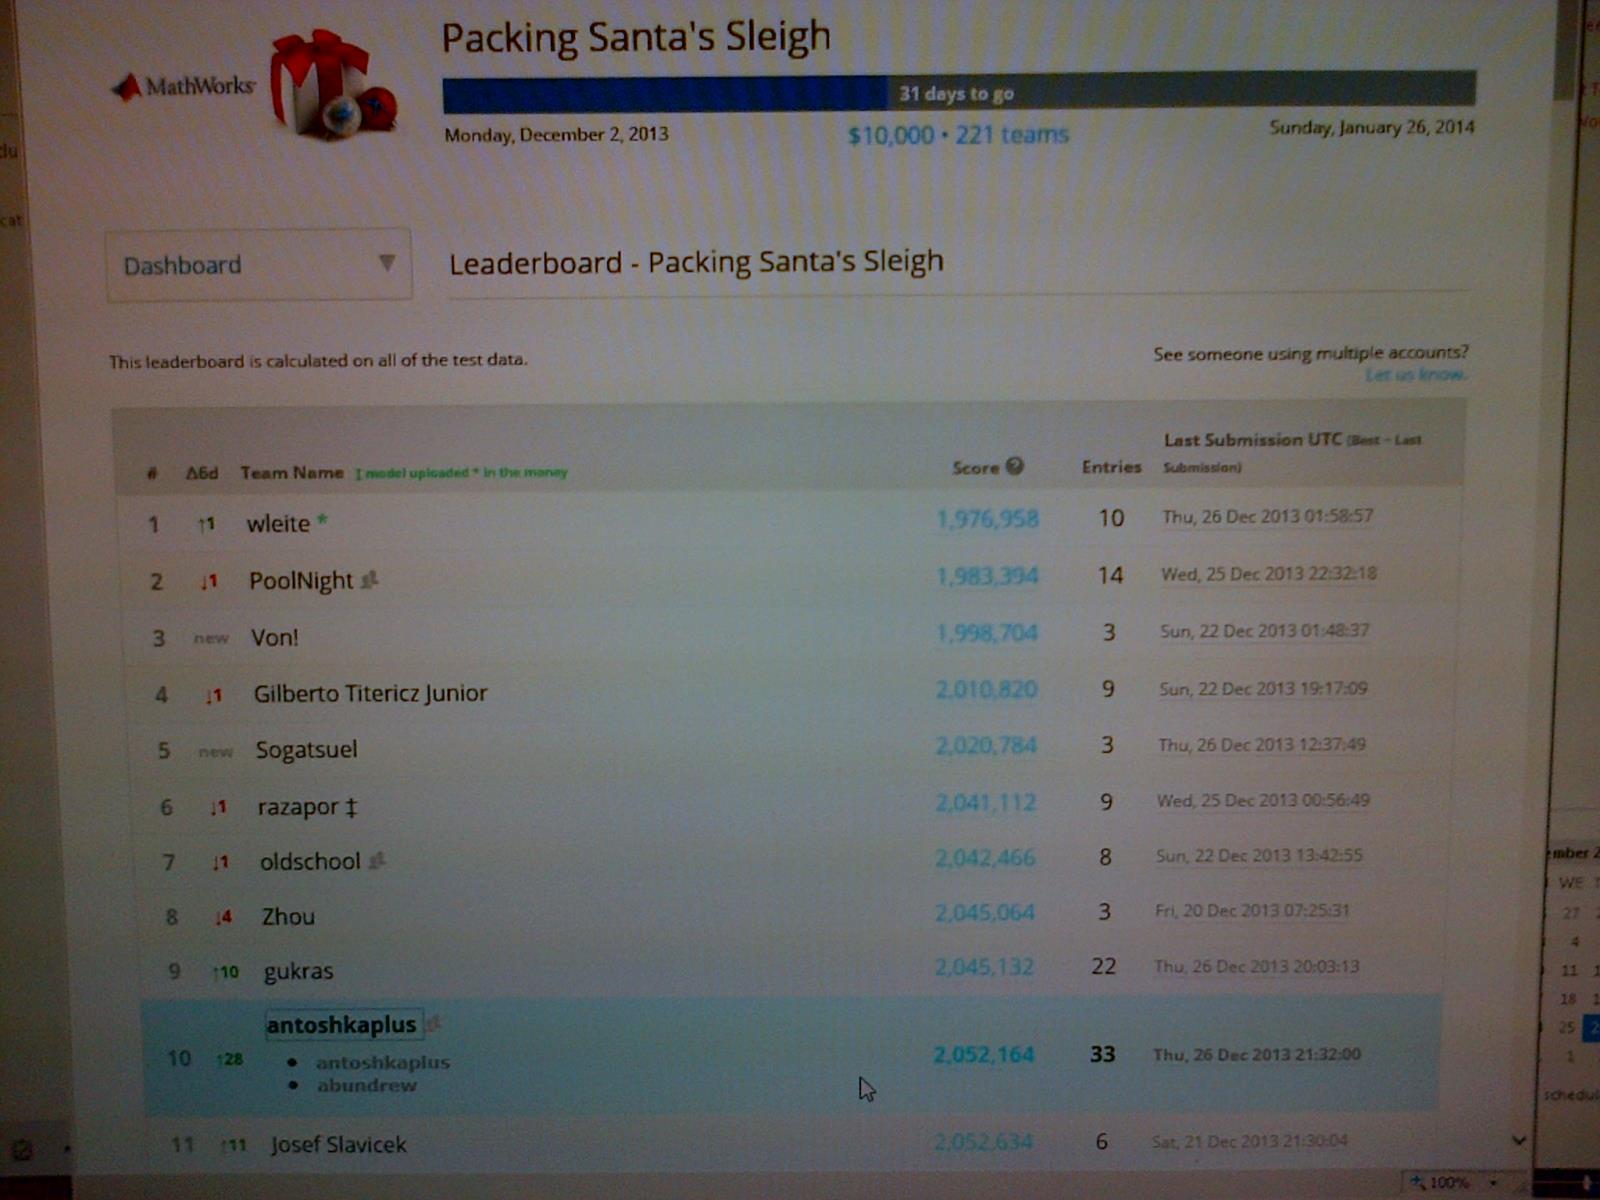Screen dimensions: 1600x1200
Task: Click the team icon beside antoshkaplus
Action: [433, 1023]
